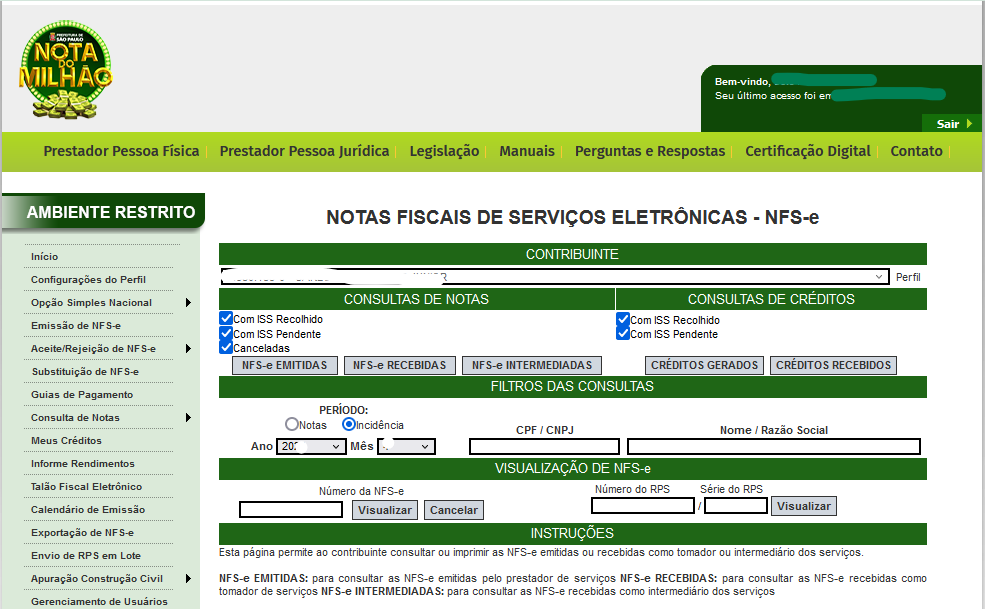Click the CPF / CNPJ input field
985x609 pixels.
[544, 447]
